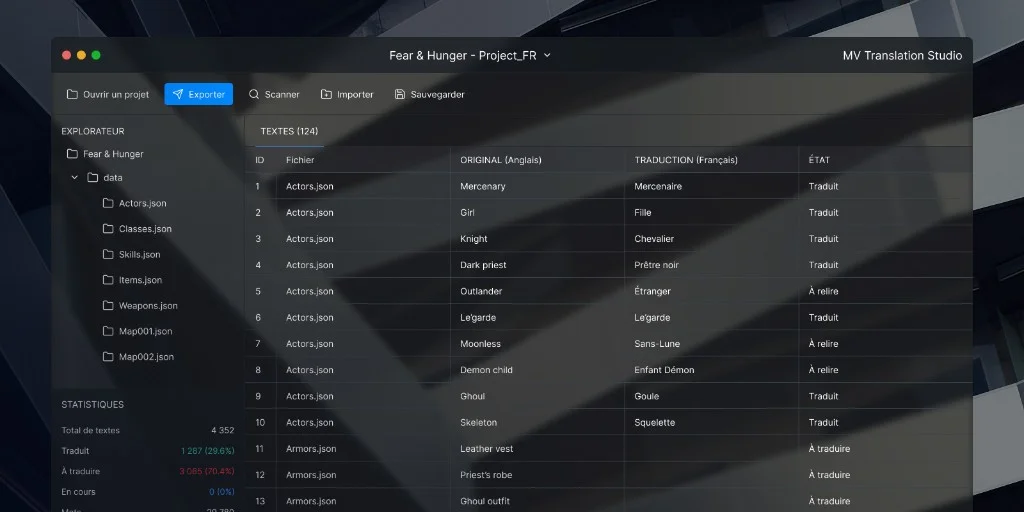Click the Weapons.json file icon
Image resolution: width=1024 pixels, height=512 pixels.
tap(108, 306)
